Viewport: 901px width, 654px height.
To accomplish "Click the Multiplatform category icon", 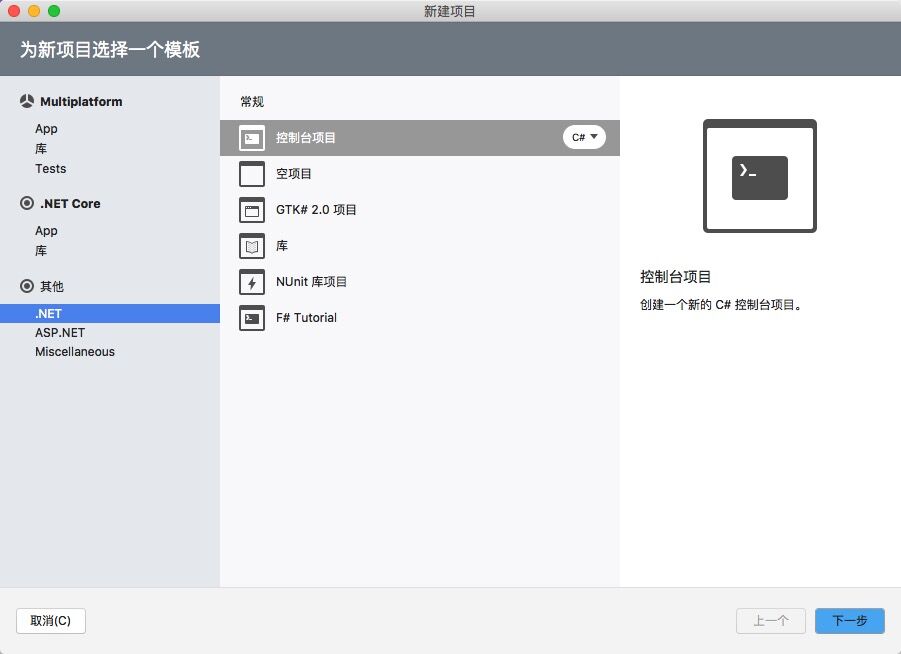I will 26,101.
